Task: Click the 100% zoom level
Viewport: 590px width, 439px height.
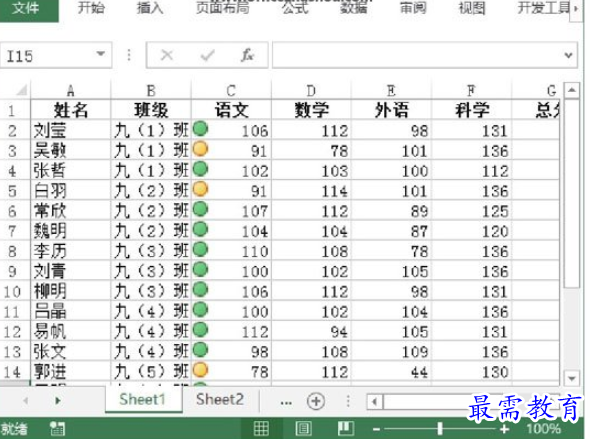Action: click(x=543, y=428)
